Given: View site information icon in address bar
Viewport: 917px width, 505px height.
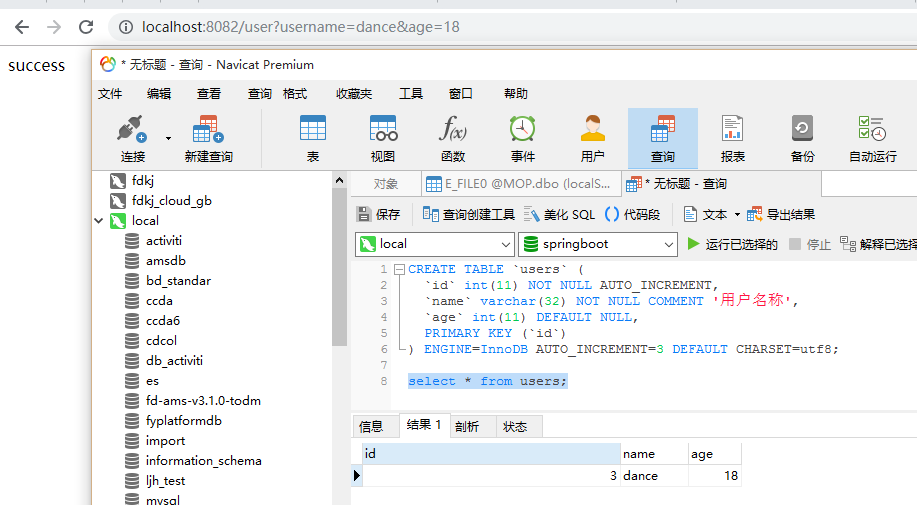Looking at the screenshot, I should pos(126,27).
